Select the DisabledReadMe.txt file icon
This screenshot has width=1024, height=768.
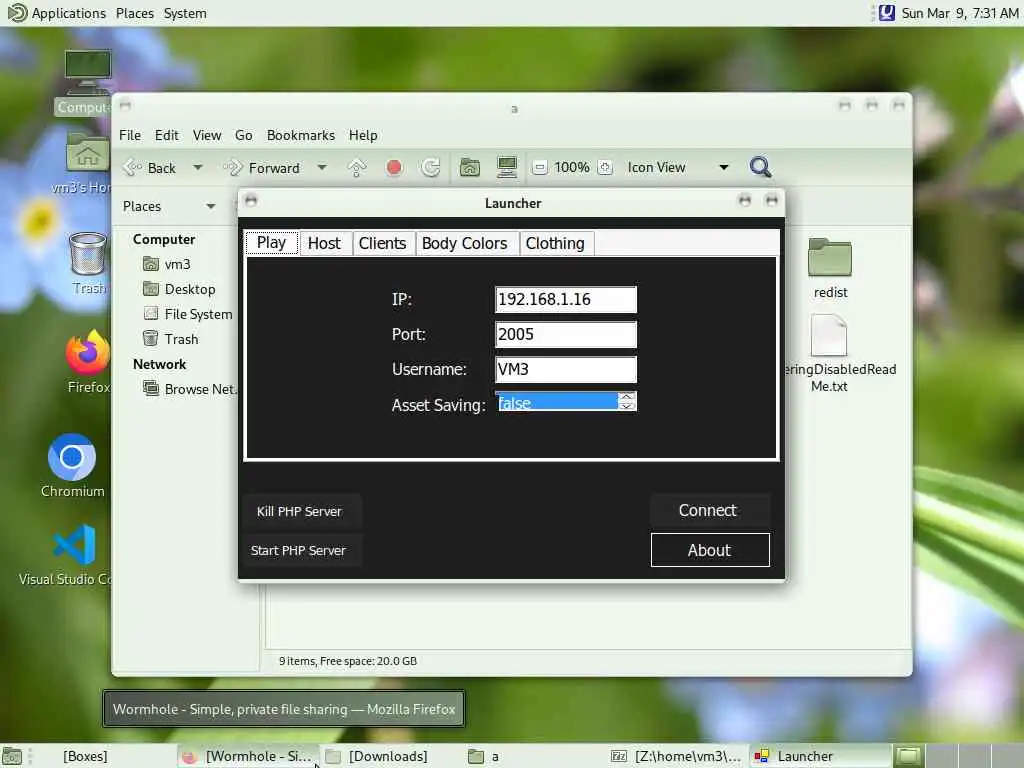(x=829, y=335)
